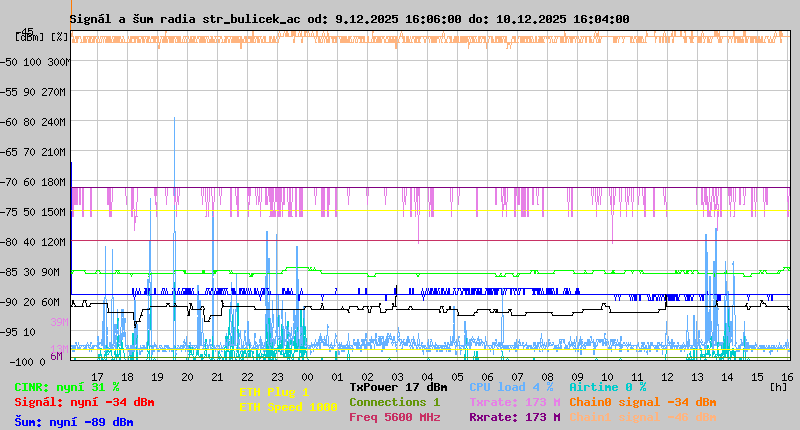Screen dimensions: 800x430
Task: Click the Connections 1 legend label
Action: click(x=394, y=402)
